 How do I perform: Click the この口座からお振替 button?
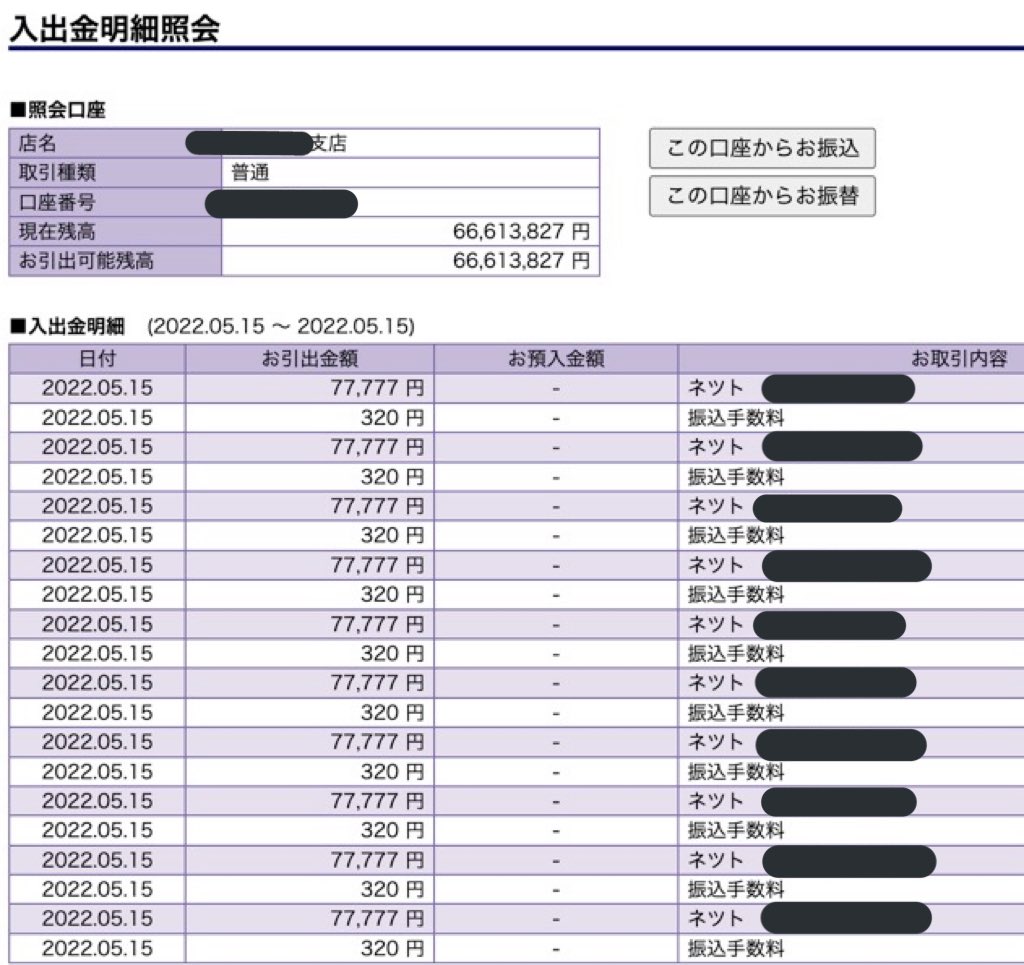click(x=762, y=196)
